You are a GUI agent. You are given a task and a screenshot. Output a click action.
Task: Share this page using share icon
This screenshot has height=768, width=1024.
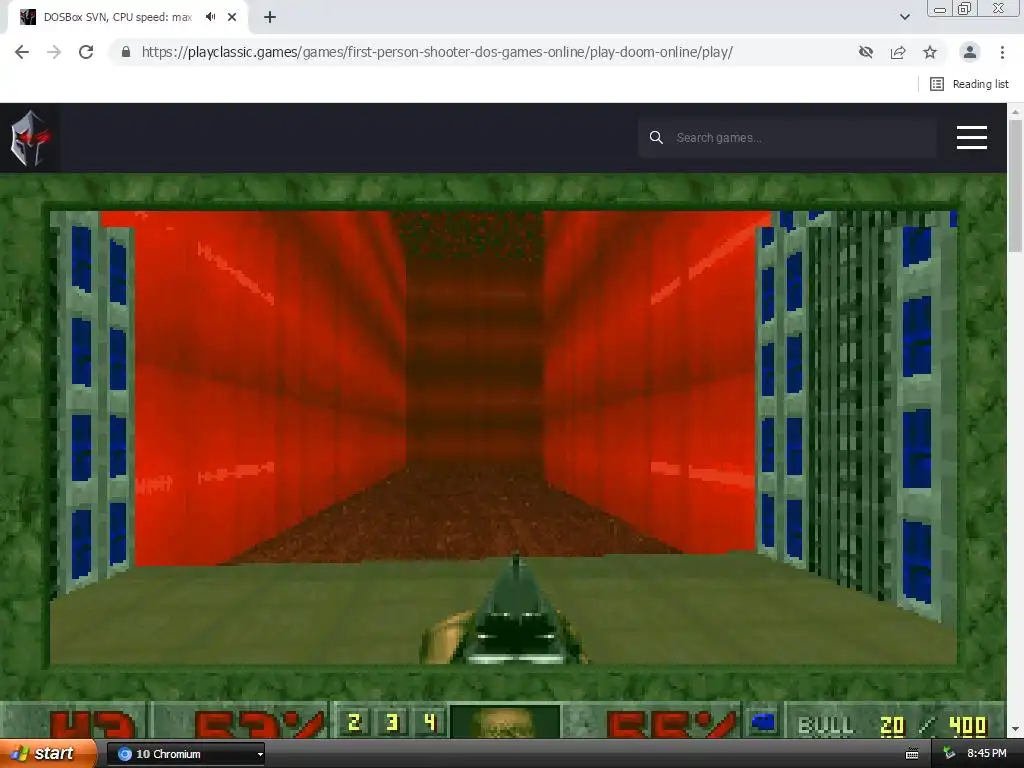pyautogui.click(x=898, y=52)
